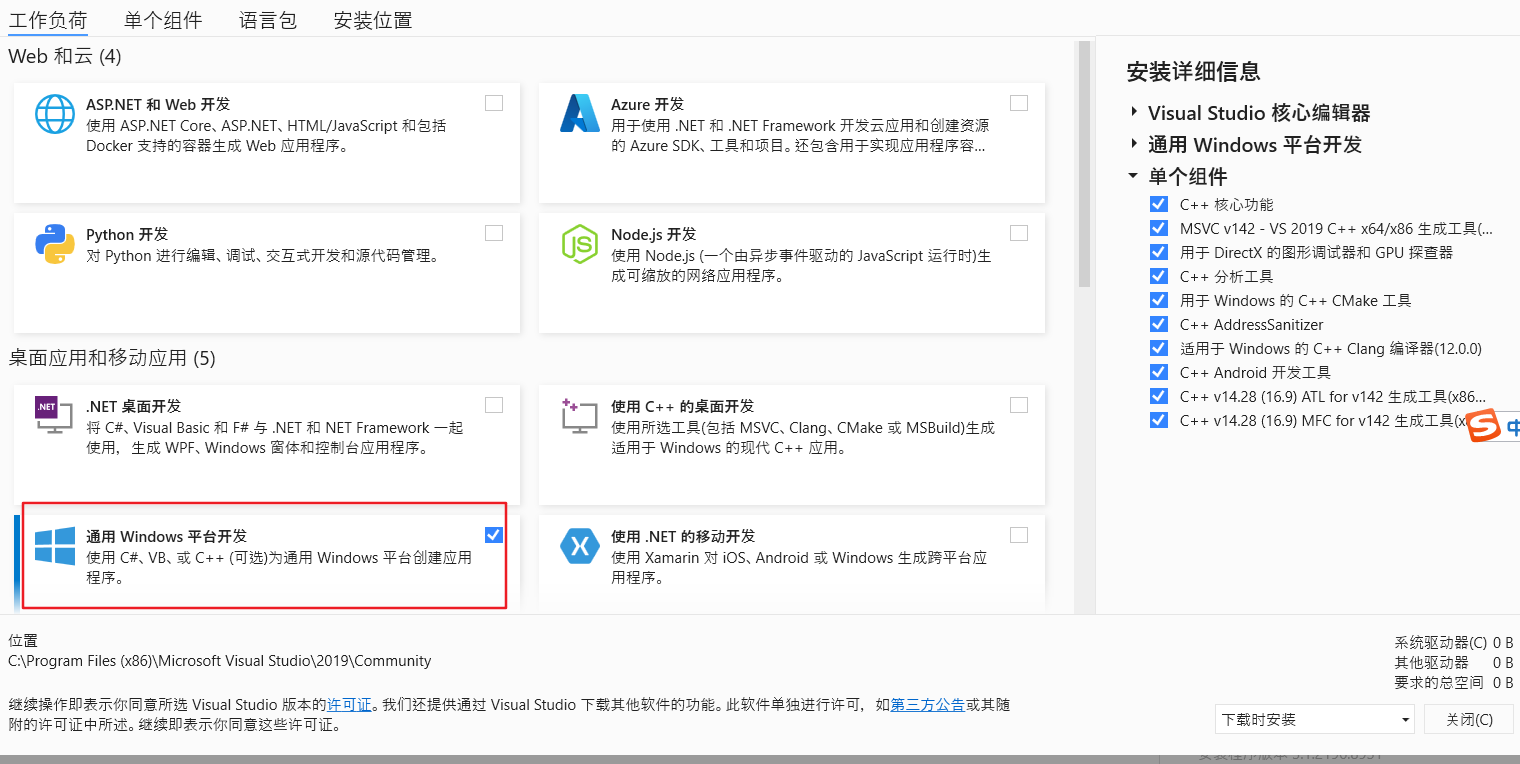This screenshot has height=764, width=1520.
Task: Click the Universal Windows Platform logo icon
Action: tap(55, 546)
